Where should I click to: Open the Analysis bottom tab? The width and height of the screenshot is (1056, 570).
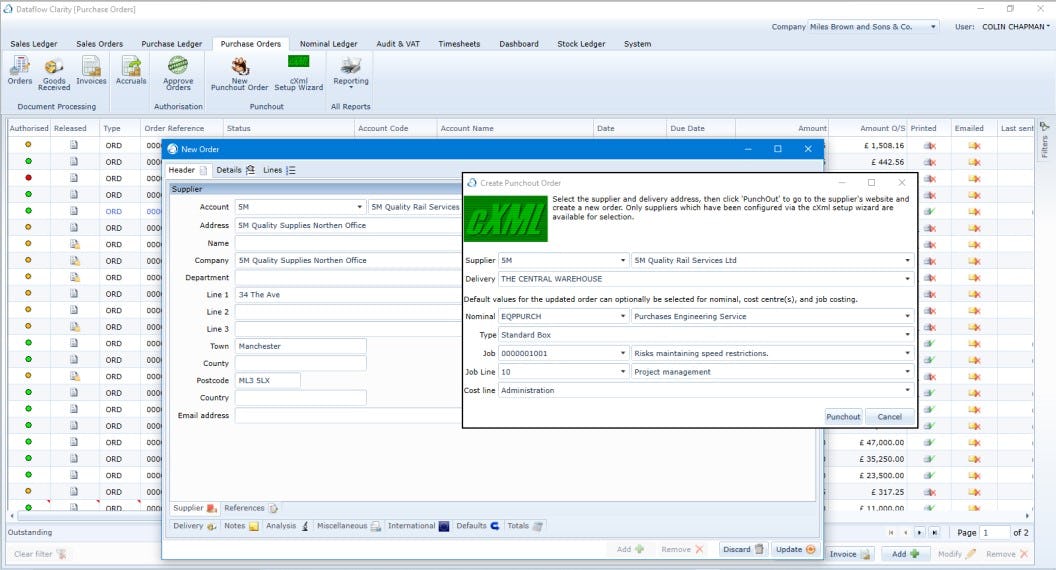[x=287, y=526]
